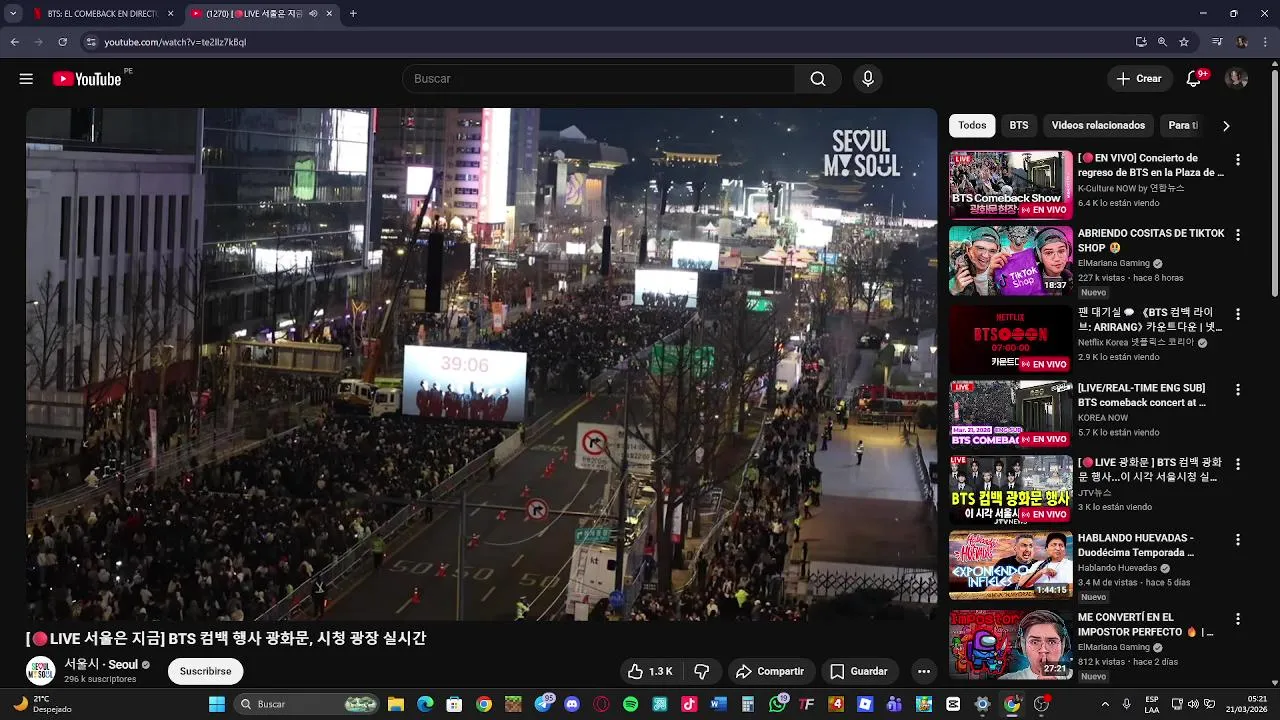Open the browser zoom magnifier icon

[x=1162, y=42]
